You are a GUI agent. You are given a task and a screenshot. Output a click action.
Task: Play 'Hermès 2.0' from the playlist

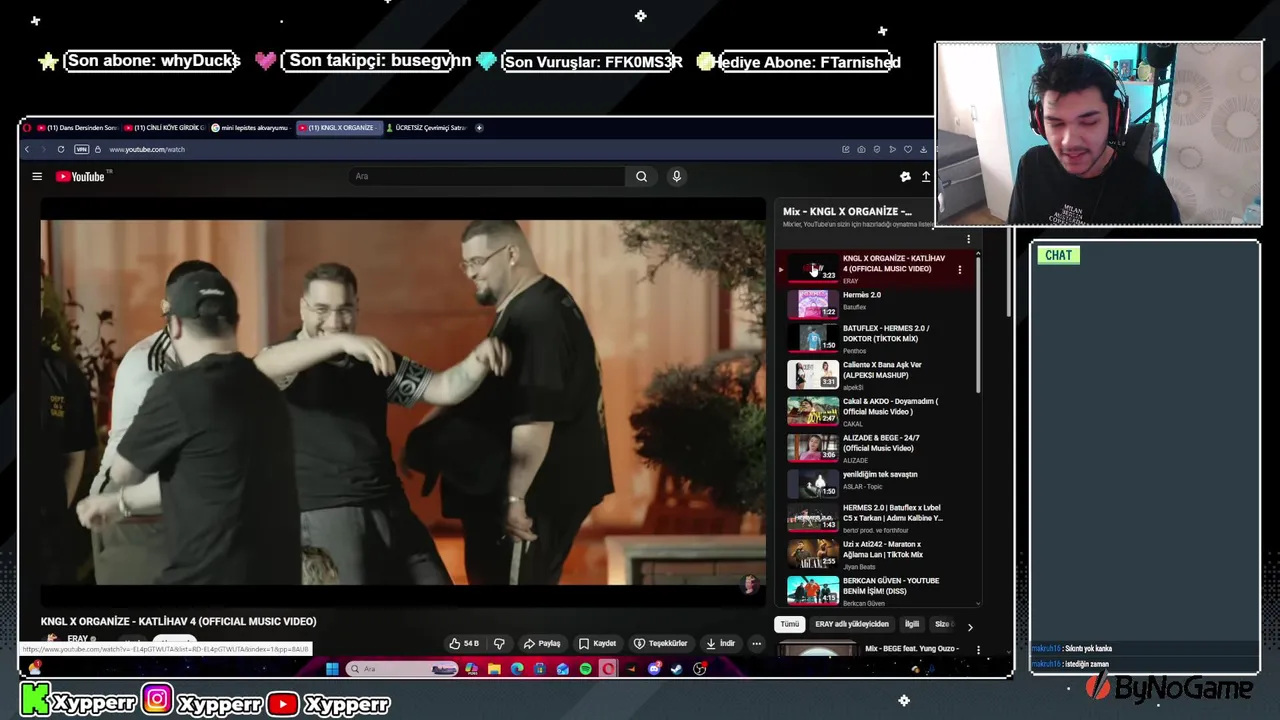point(878,303)
